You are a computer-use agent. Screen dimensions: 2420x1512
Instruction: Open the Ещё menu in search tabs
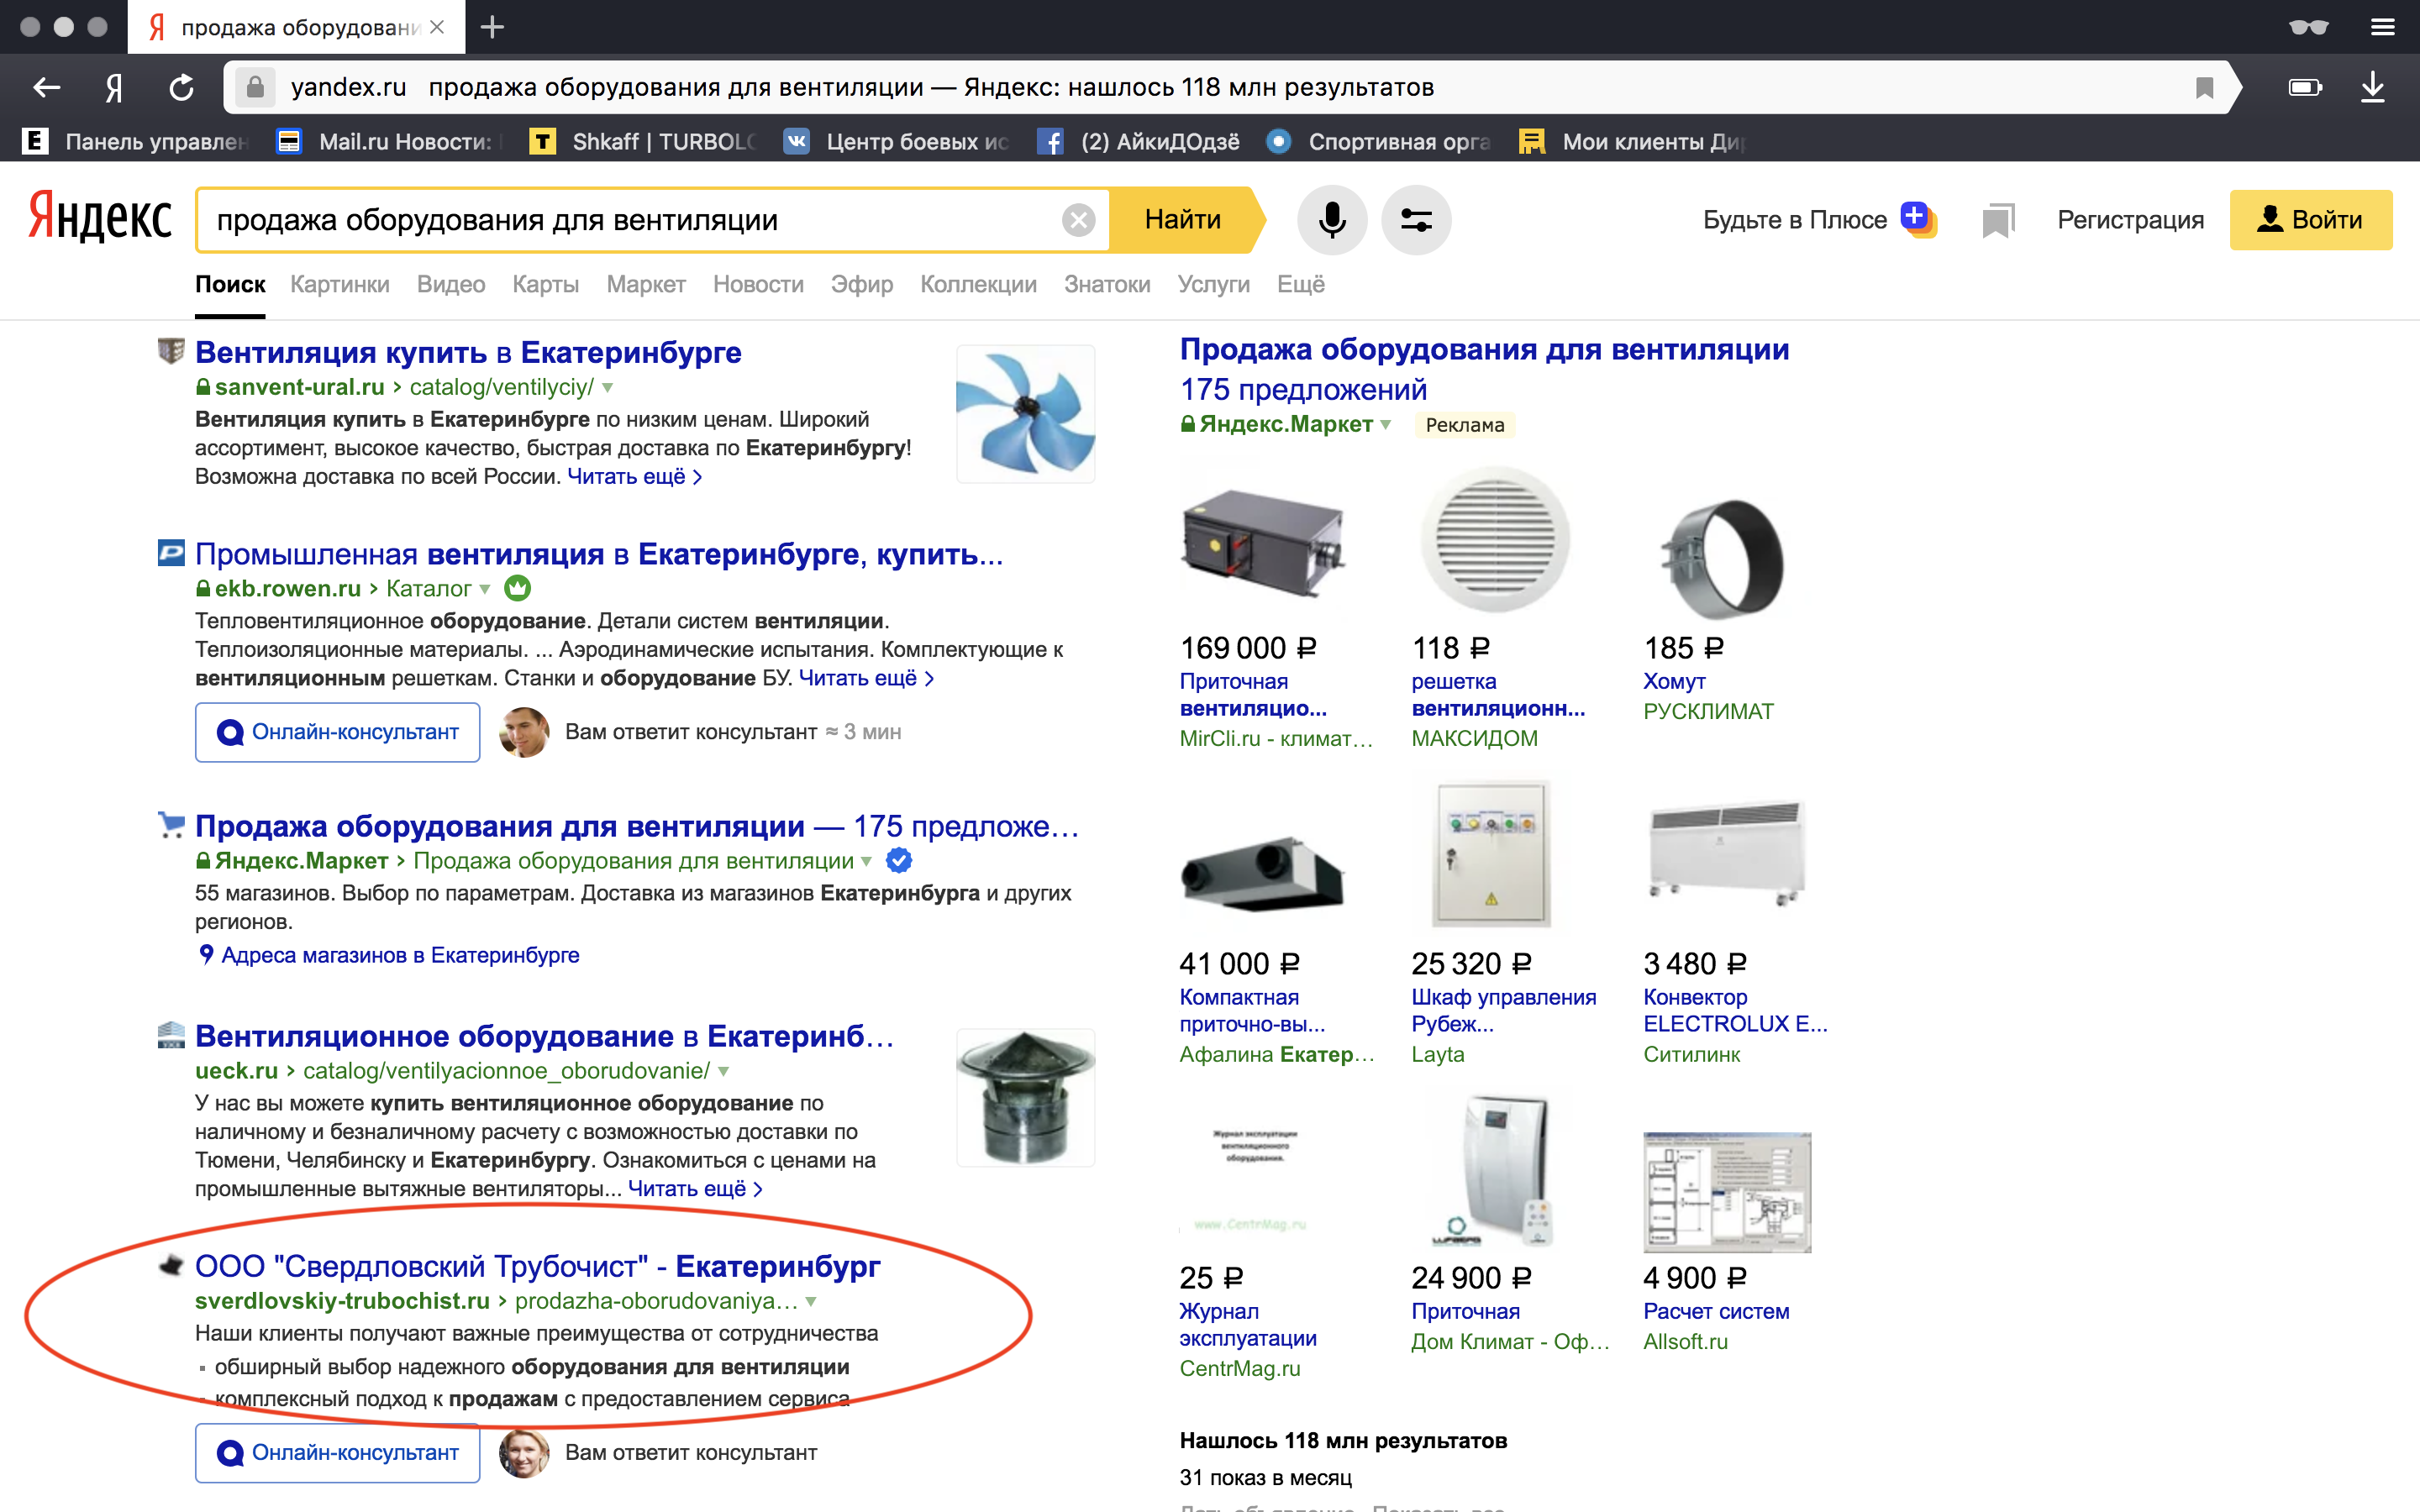pyautogui.click(x=1300, y=284)
